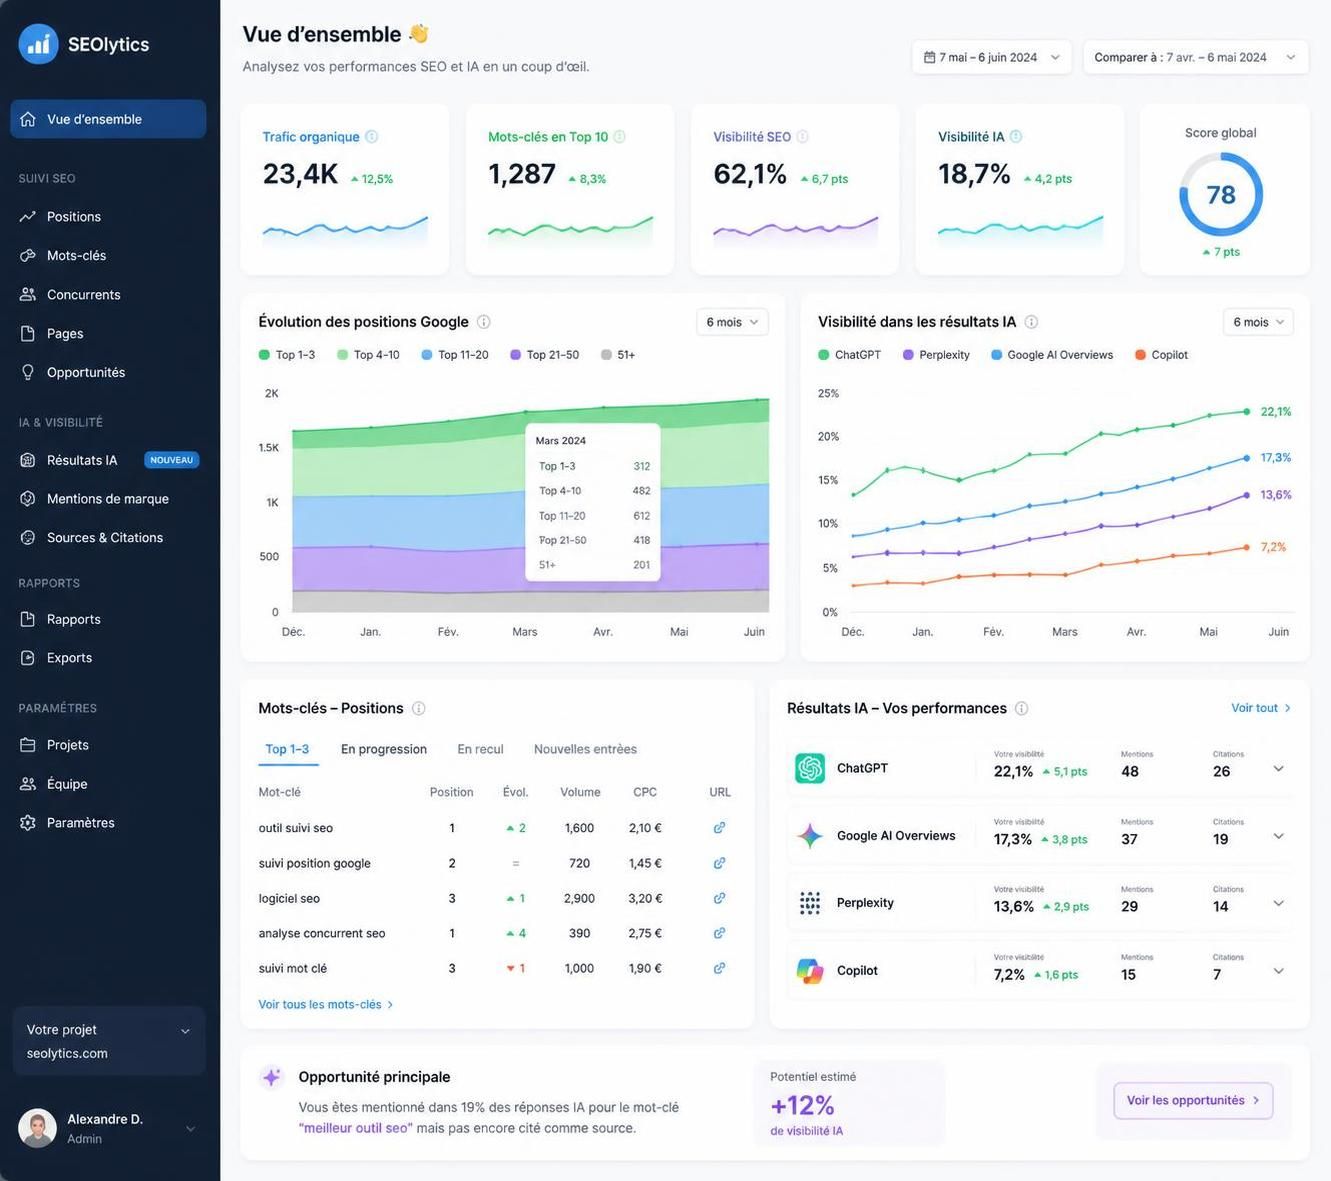This screenshot has height=1181, width=1331.
Task: Open the Alexandre D. account menu
Action: (x=108, y=1128)
